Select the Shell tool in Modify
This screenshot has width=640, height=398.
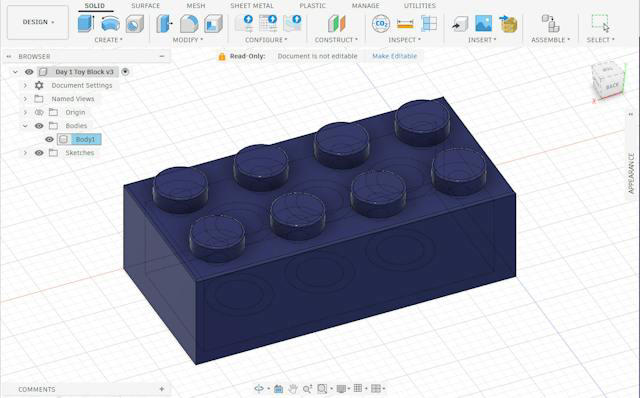point(213,24)
